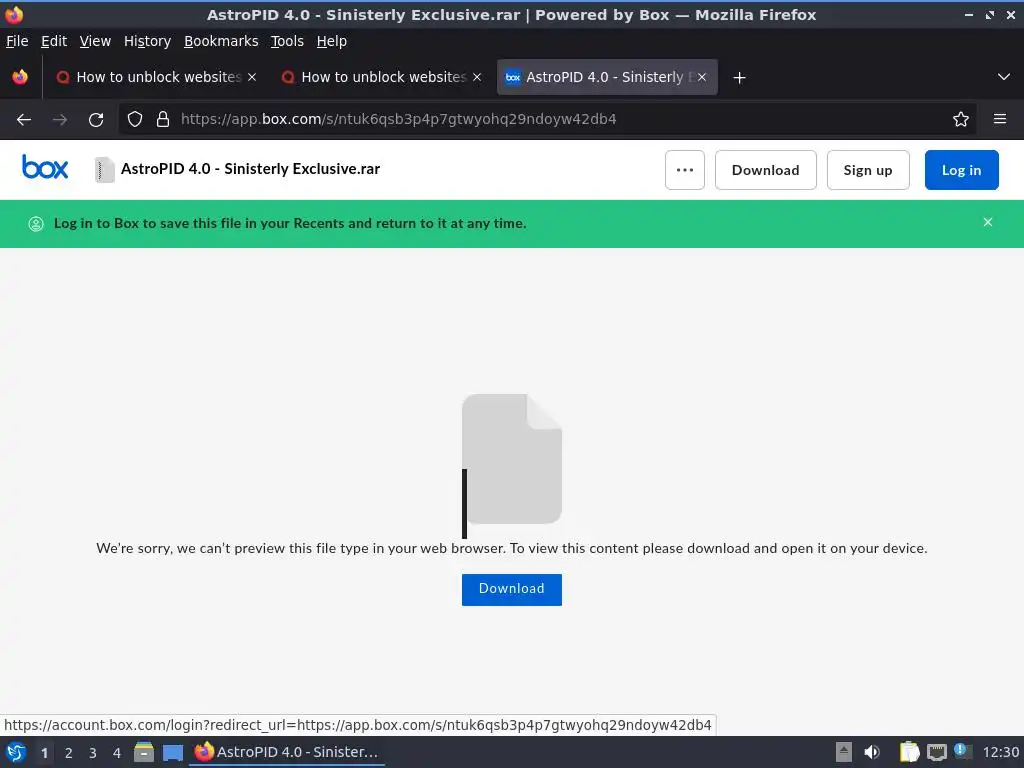Click the Box logo
Screen dimensions: 1024x768
coord(44,168)
